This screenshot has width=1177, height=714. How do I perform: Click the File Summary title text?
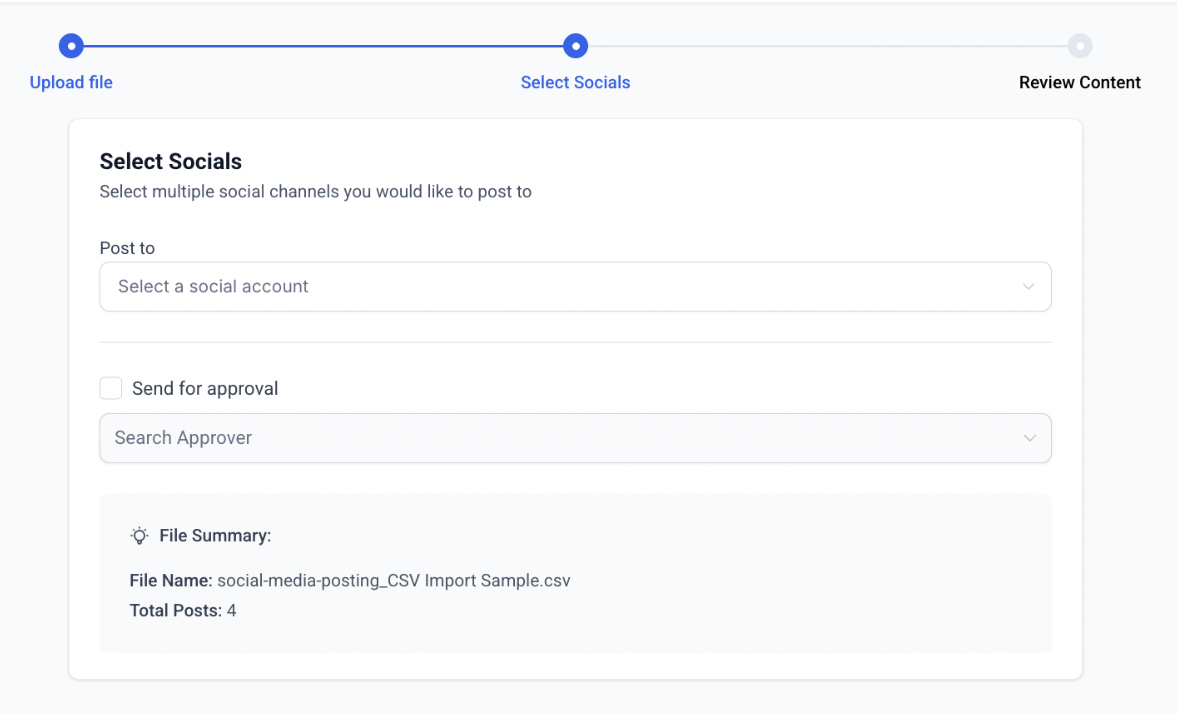click(x=215, y=535)
